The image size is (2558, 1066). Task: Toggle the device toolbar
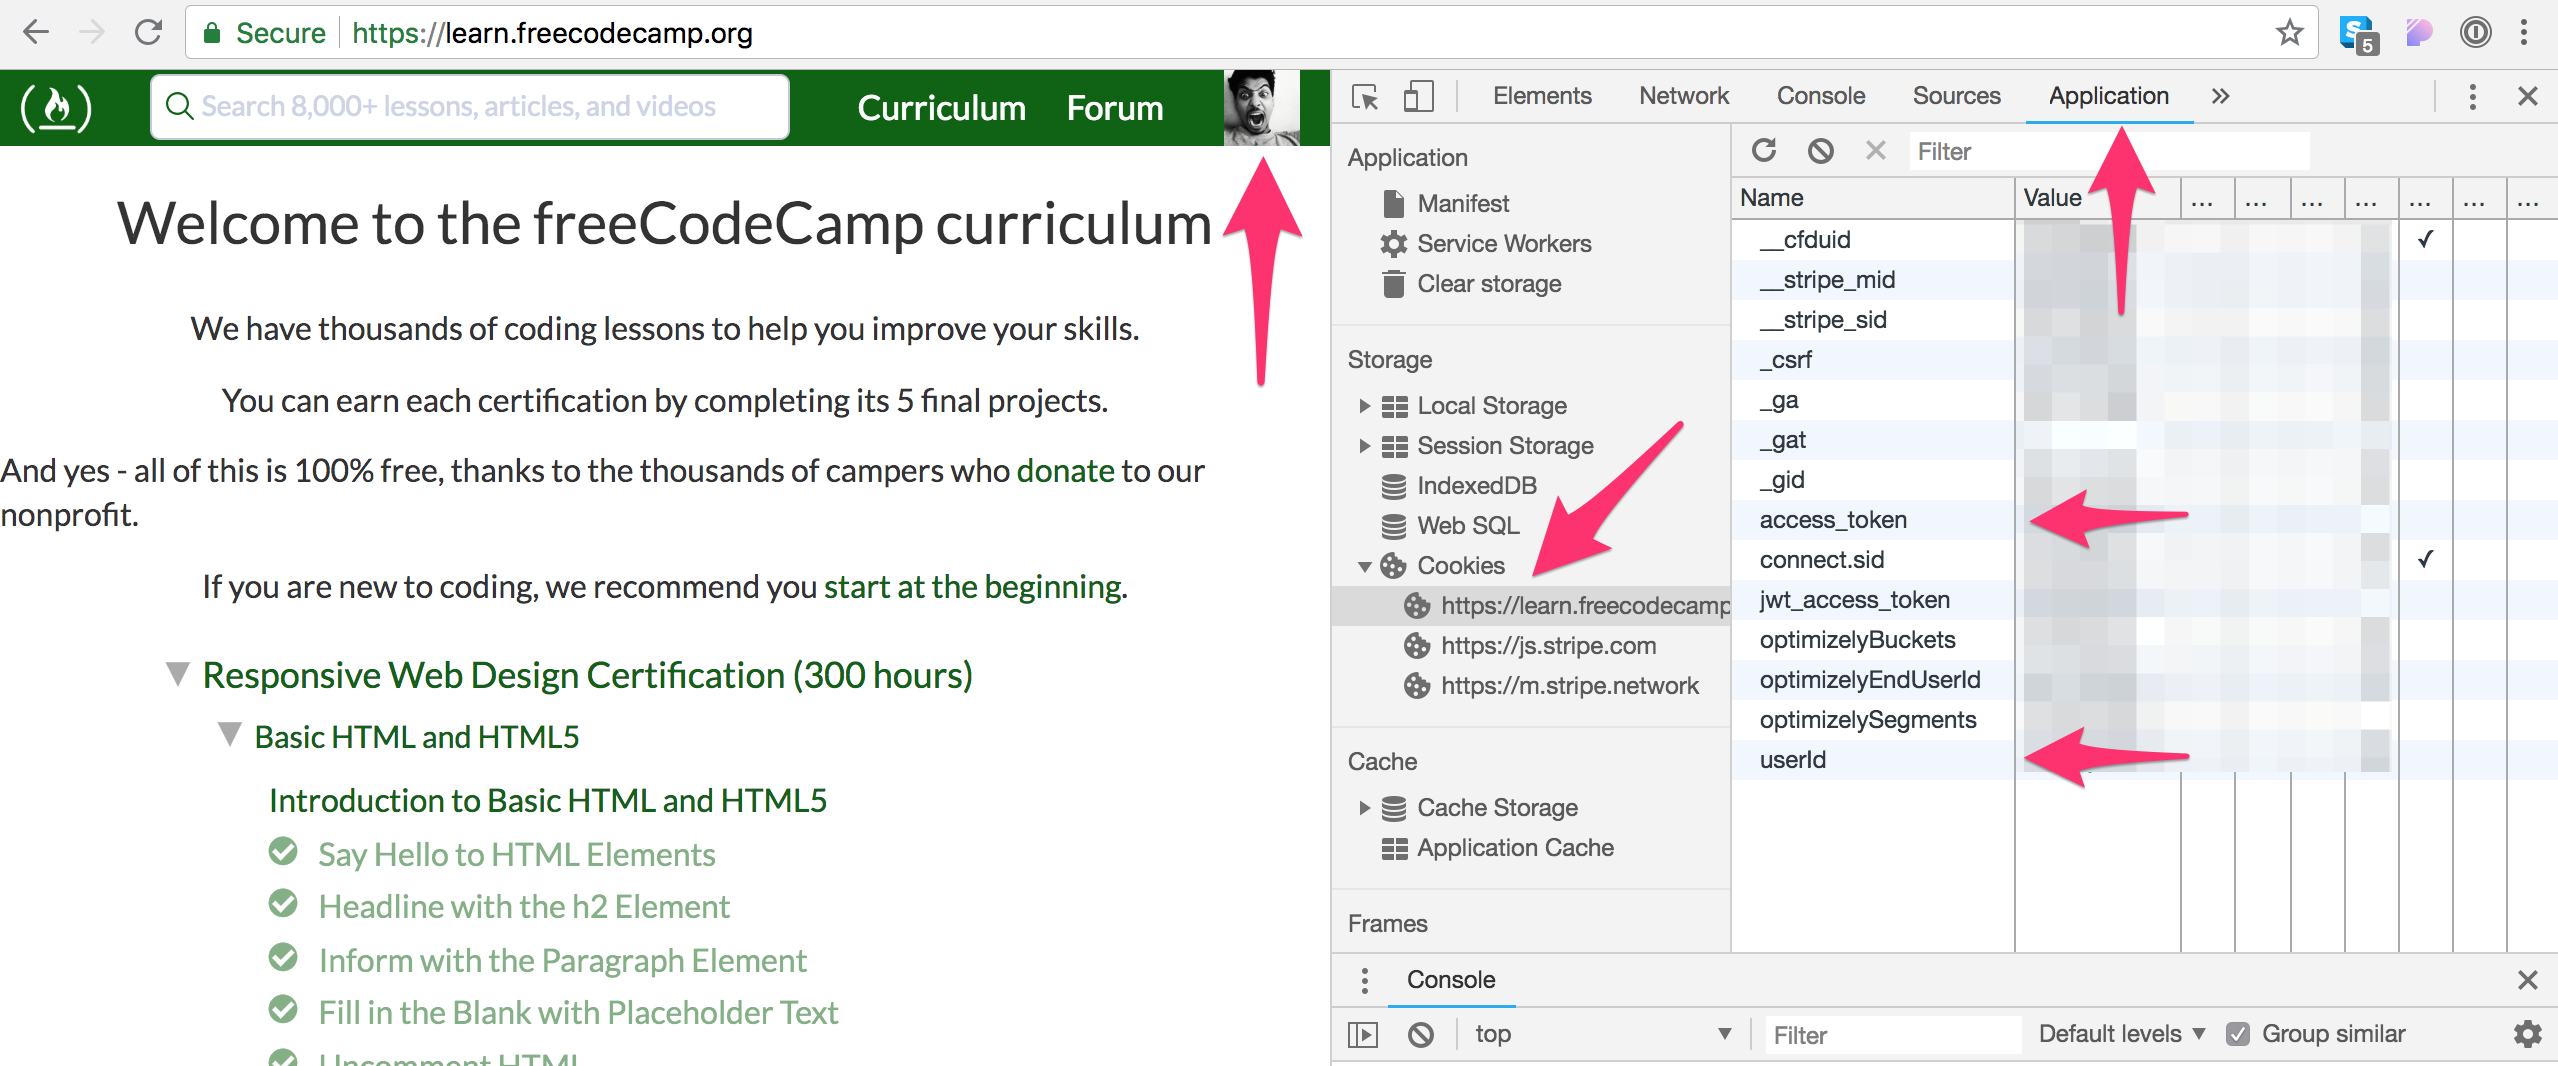(1418, 96)
